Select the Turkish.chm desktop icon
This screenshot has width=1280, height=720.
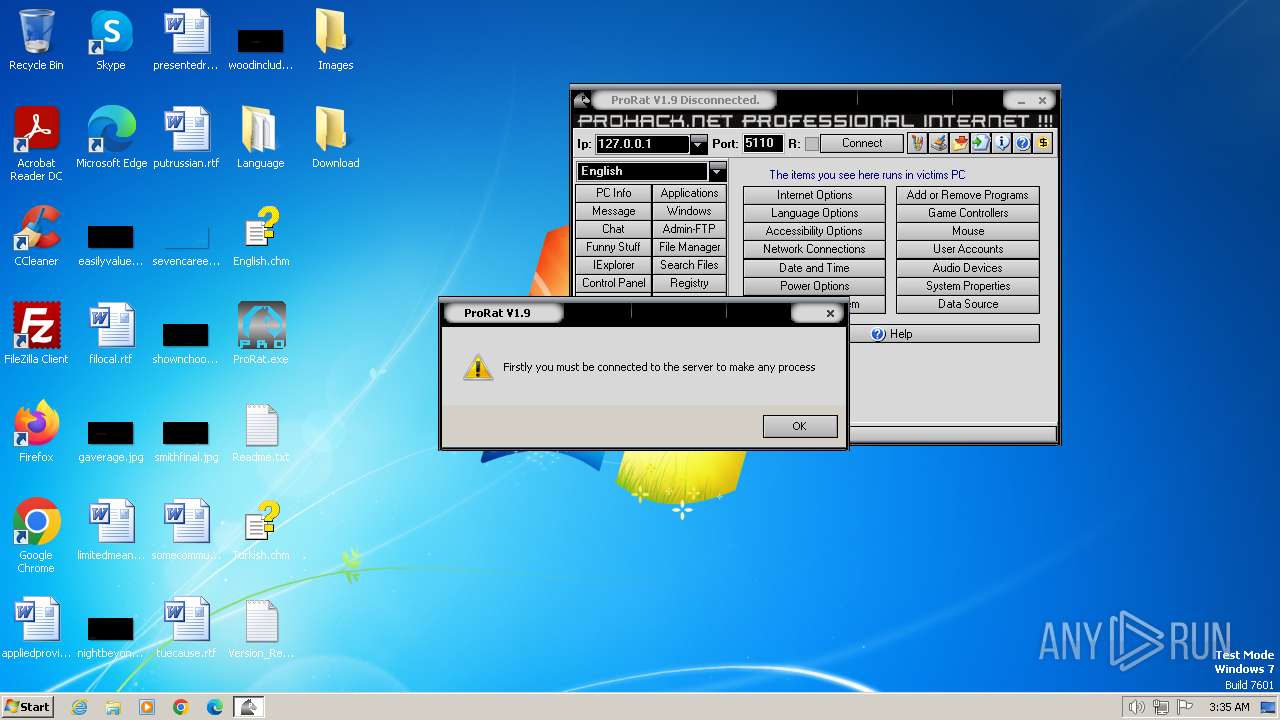[x=261, y=530]
